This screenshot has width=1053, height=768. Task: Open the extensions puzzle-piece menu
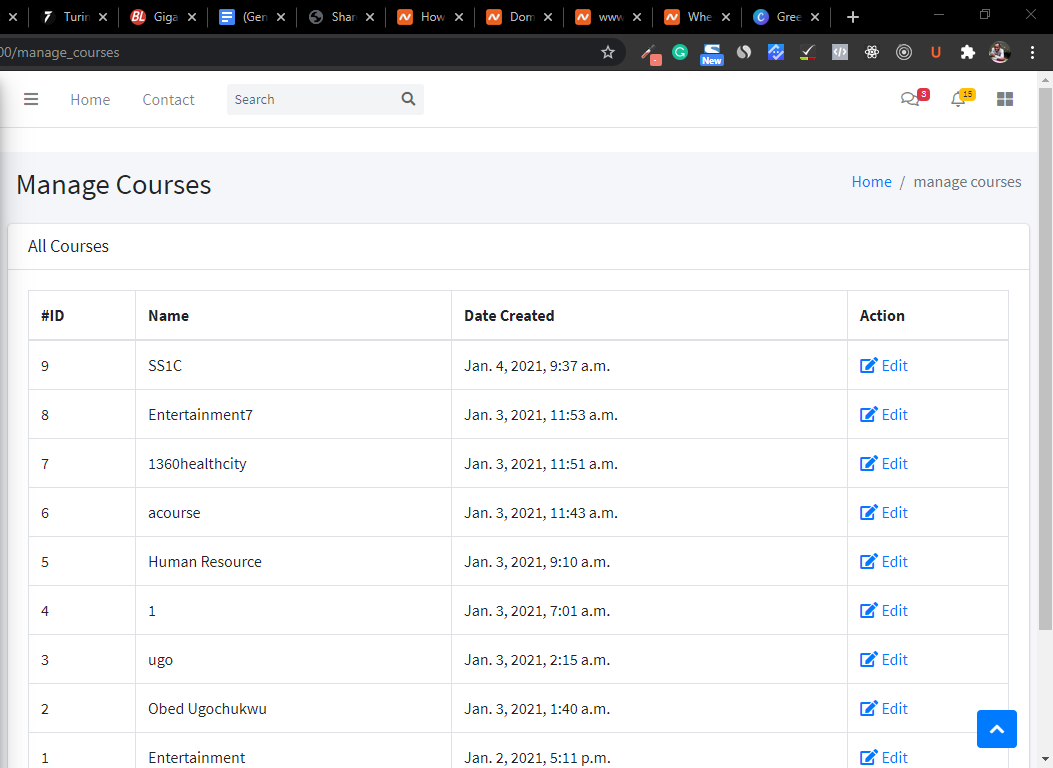pyautogui.click(x=967, y=52)
